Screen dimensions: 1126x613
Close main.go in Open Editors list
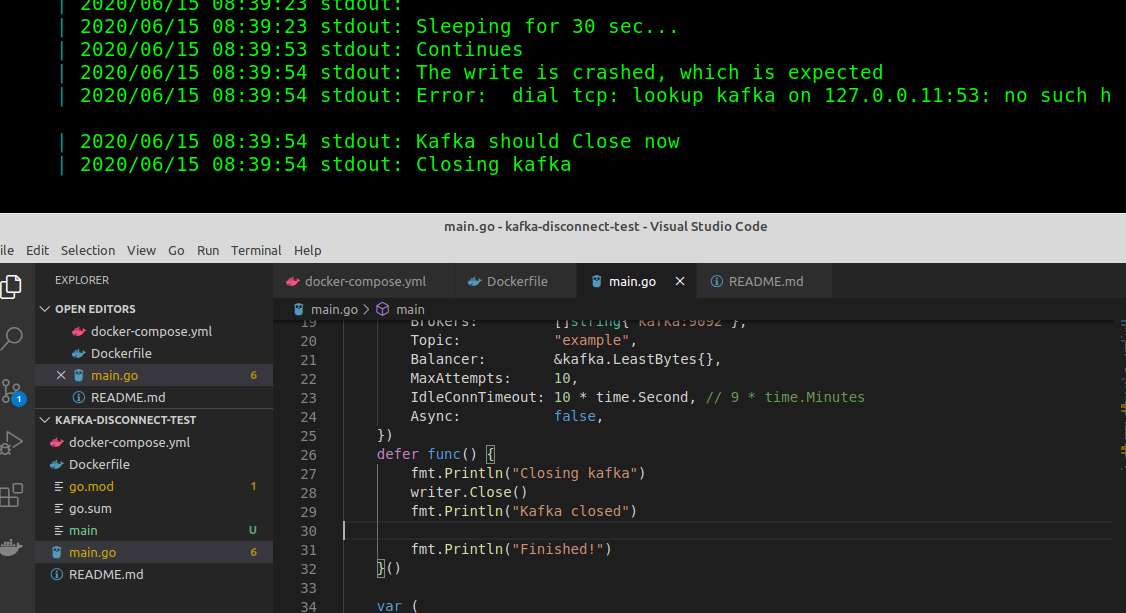(x=61, y=375)
